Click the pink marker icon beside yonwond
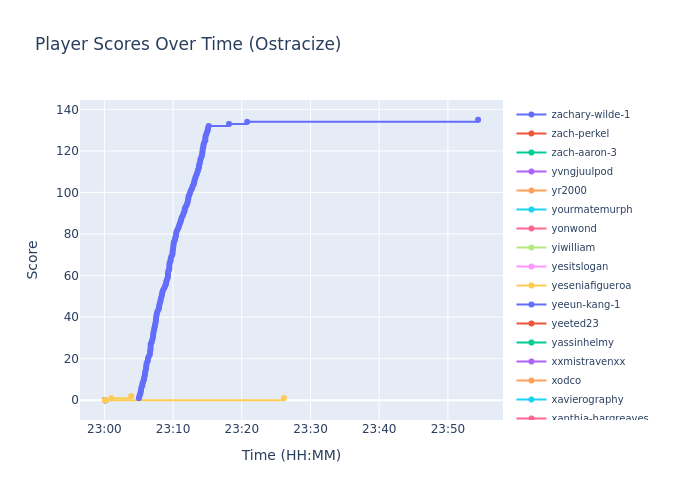 pyautogui.click(x=531, y=229)
